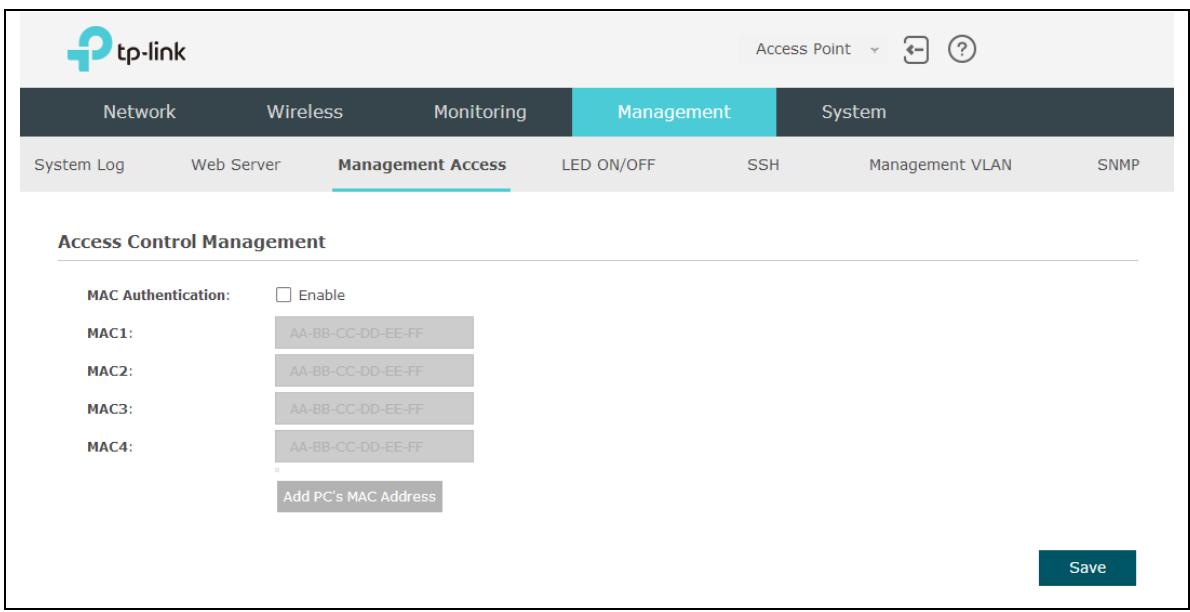Viewport: 1190px width, 612px height.
Task: Click Add PC's MAC Address button
Action: click(x=360, y=497)
